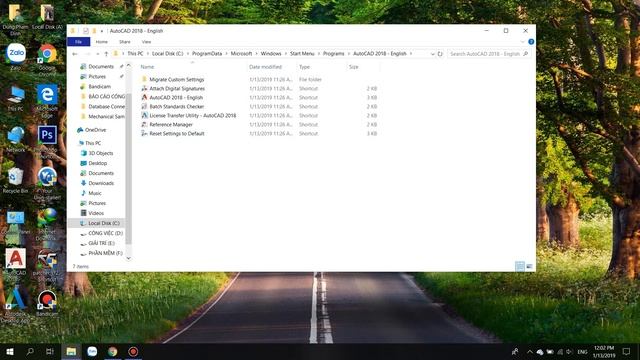
Task: Switch to details view button
Action: [x=520, y=266]
